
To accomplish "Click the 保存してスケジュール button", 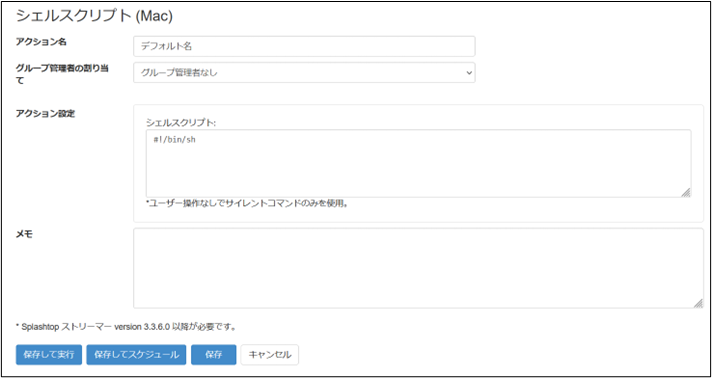I will coord(136,355).
